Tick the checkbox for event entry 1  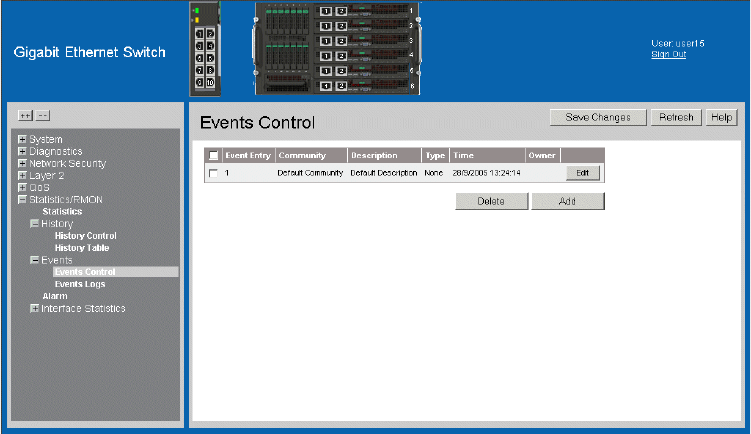pyautogui.click(x=214, y=173)
